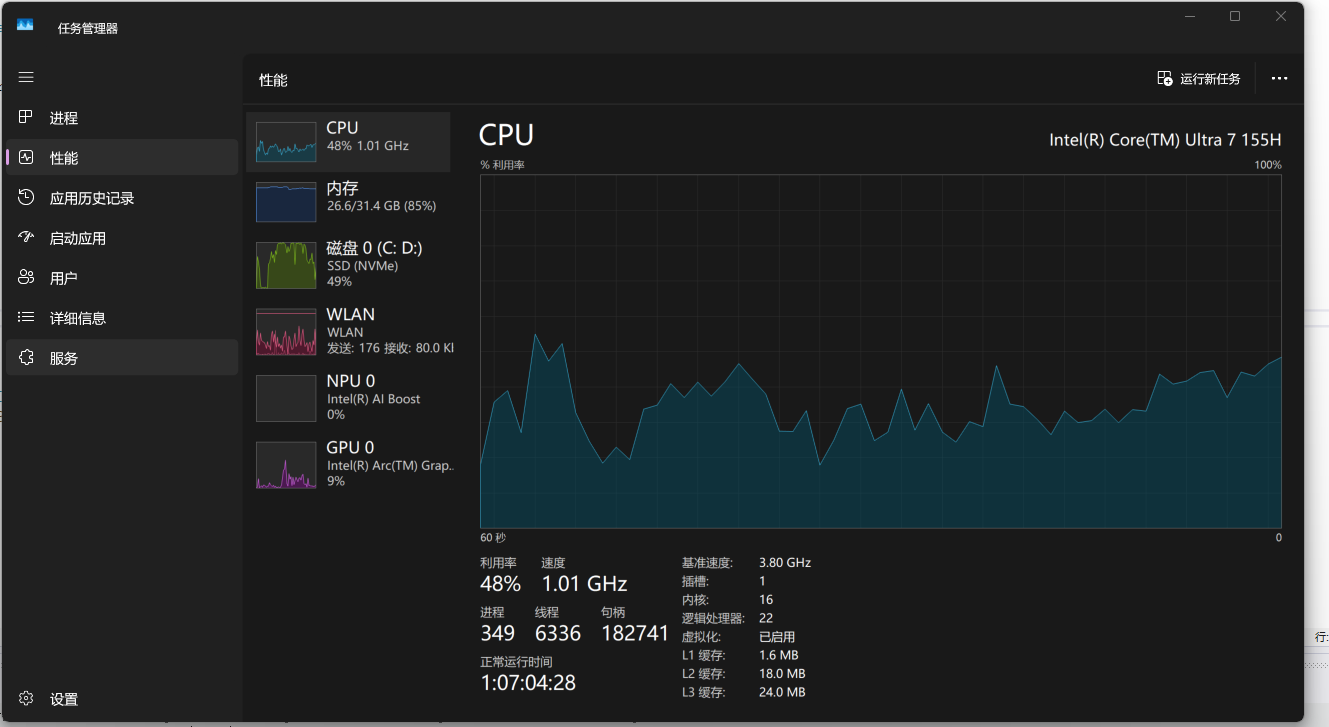Select the CPU performance thumbnail
This screenshot has width=1329, height=727.
point(285,142)
